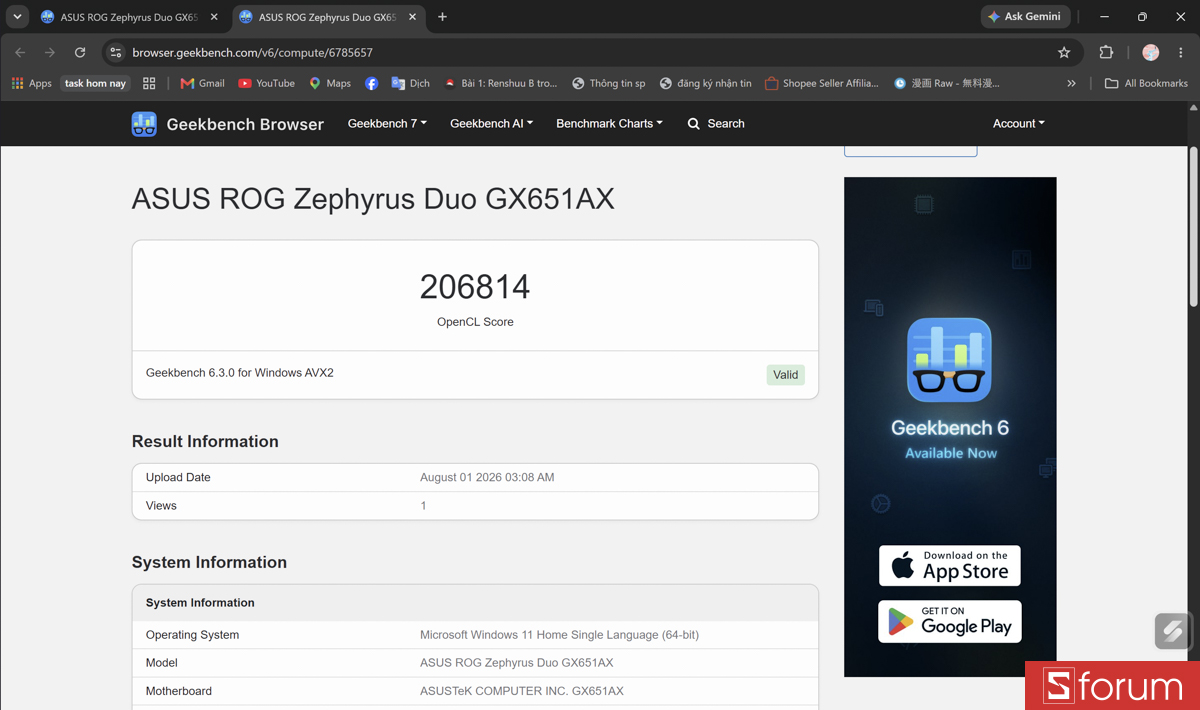The image size is (1200, 710).
Task: Click the browser back arrow
Action: (x=20, y=52)
